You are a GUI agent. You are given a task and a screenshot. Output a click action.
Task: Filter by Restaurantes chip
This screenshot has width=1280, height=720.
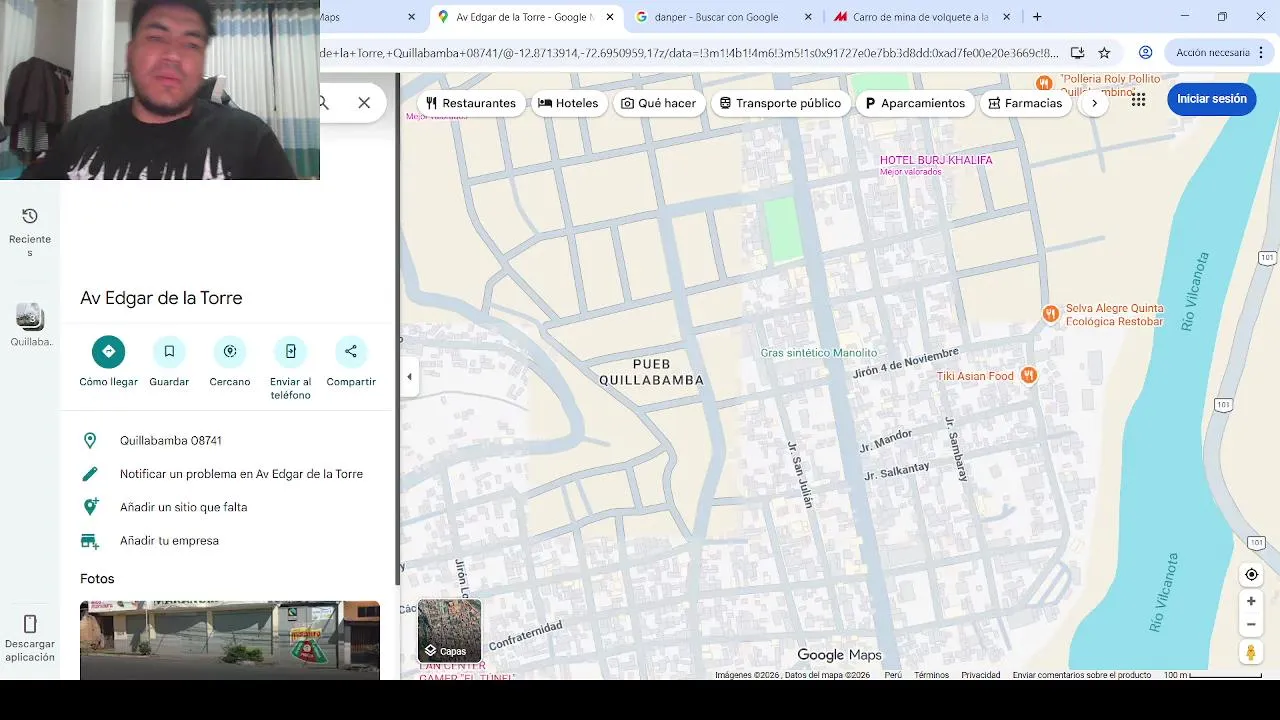(x=470, y=103)
